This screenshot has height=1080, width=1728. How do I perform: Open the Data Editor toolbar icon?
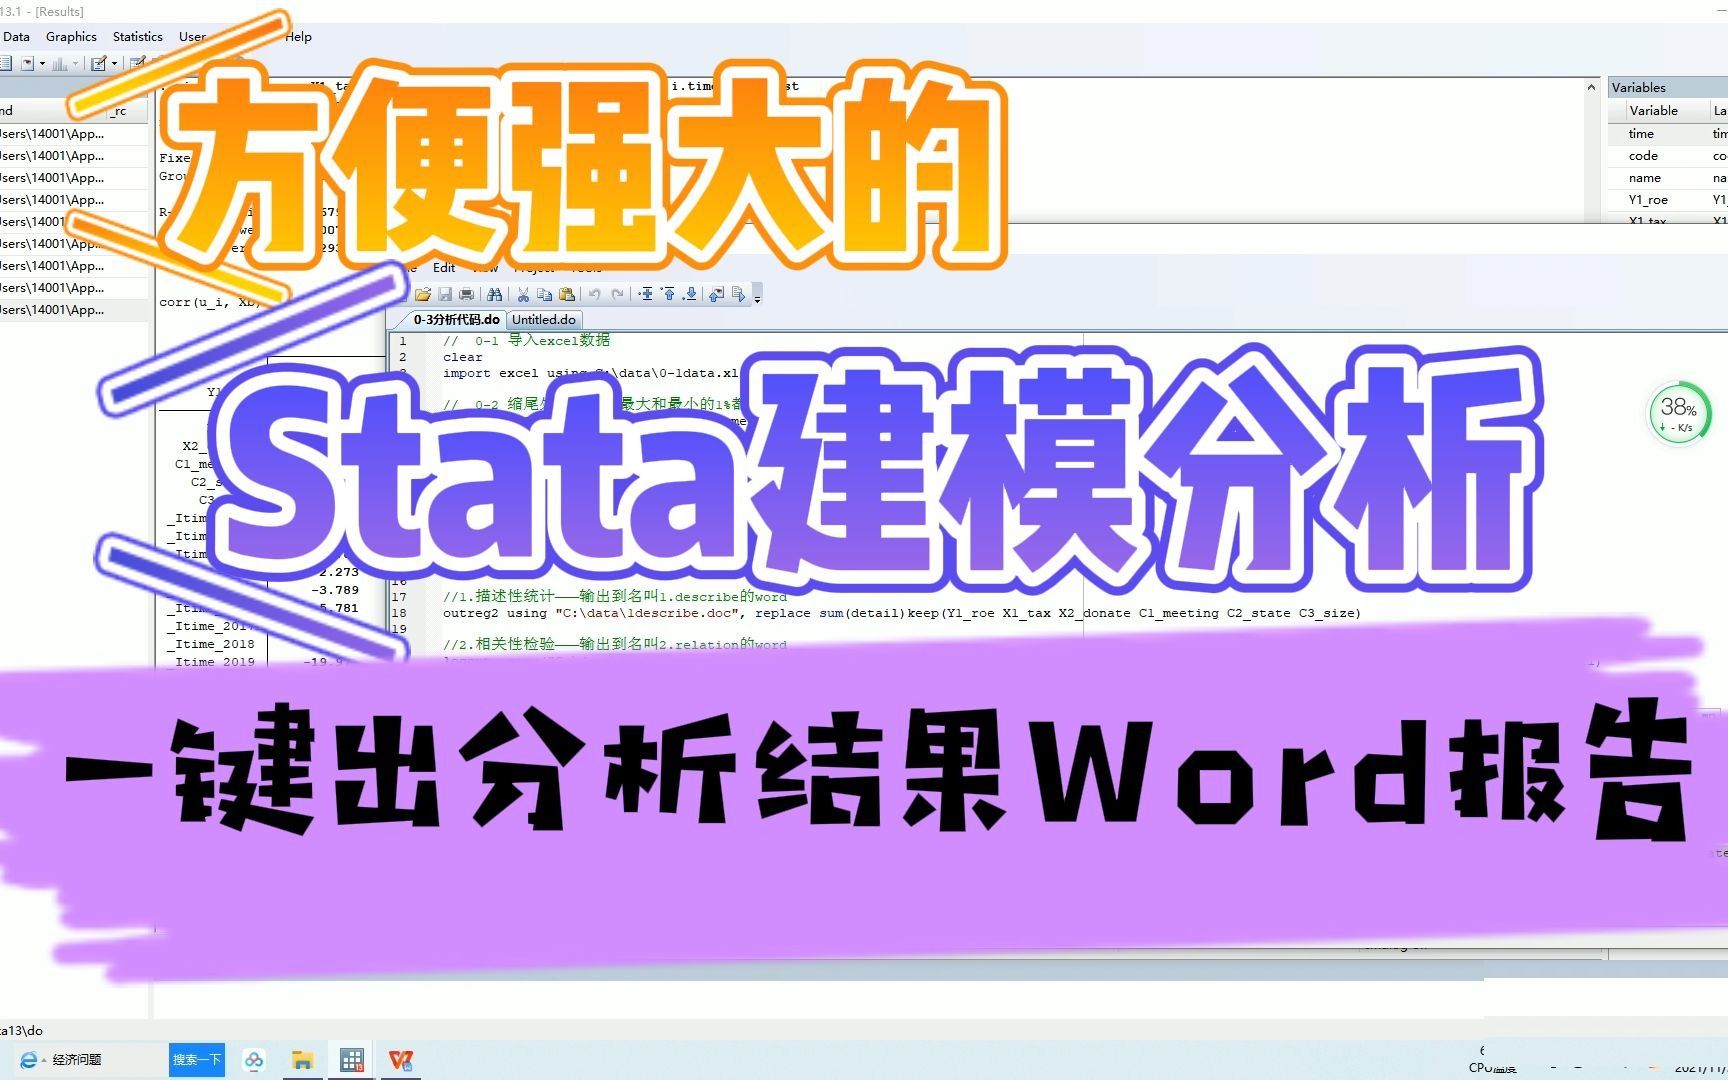tap(137, 63)
